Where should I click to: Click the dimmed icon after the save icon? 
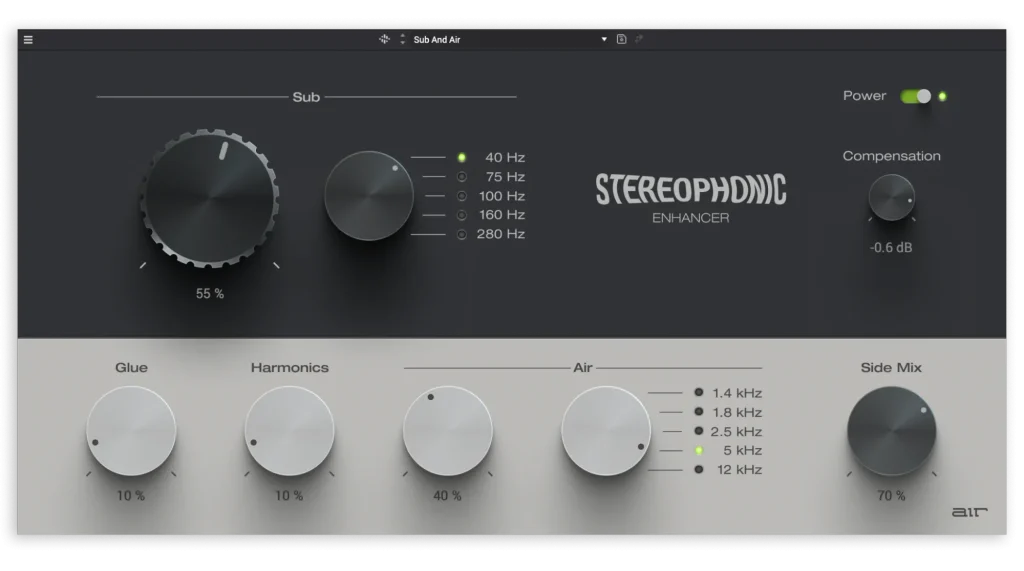coord(639,39)
